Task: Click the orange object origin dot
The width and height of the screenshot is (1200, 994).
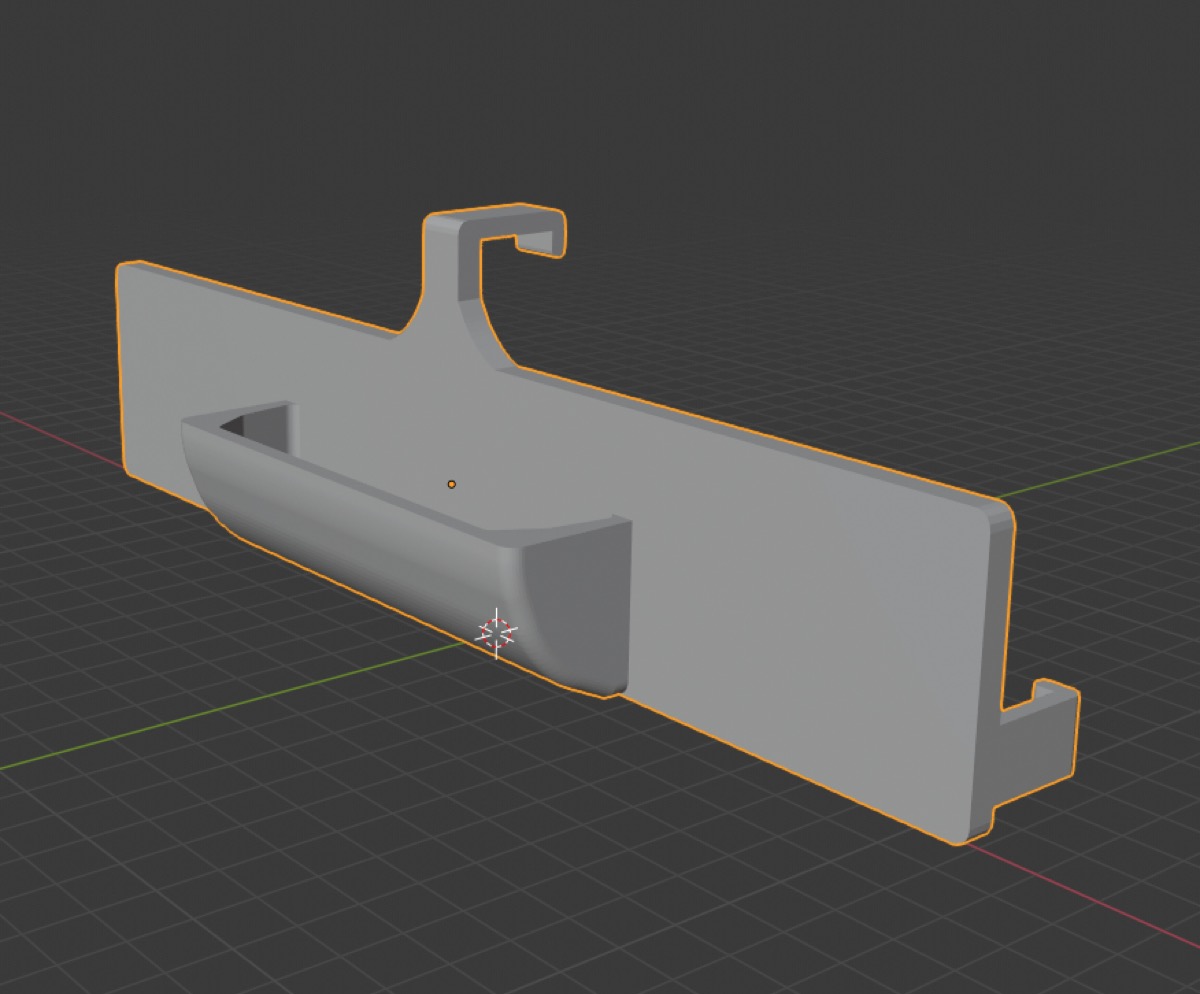Action: pyautogui.click(x=452, y=484)
